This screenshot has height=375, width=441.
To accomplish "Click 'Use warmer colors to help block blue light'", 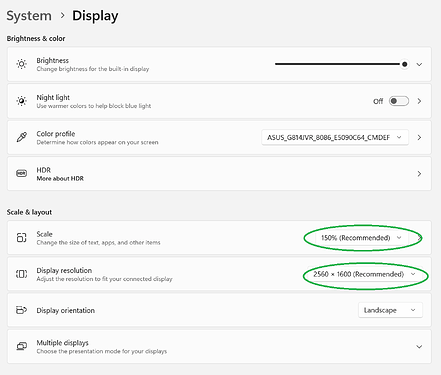I will click(x=94, y=106).
